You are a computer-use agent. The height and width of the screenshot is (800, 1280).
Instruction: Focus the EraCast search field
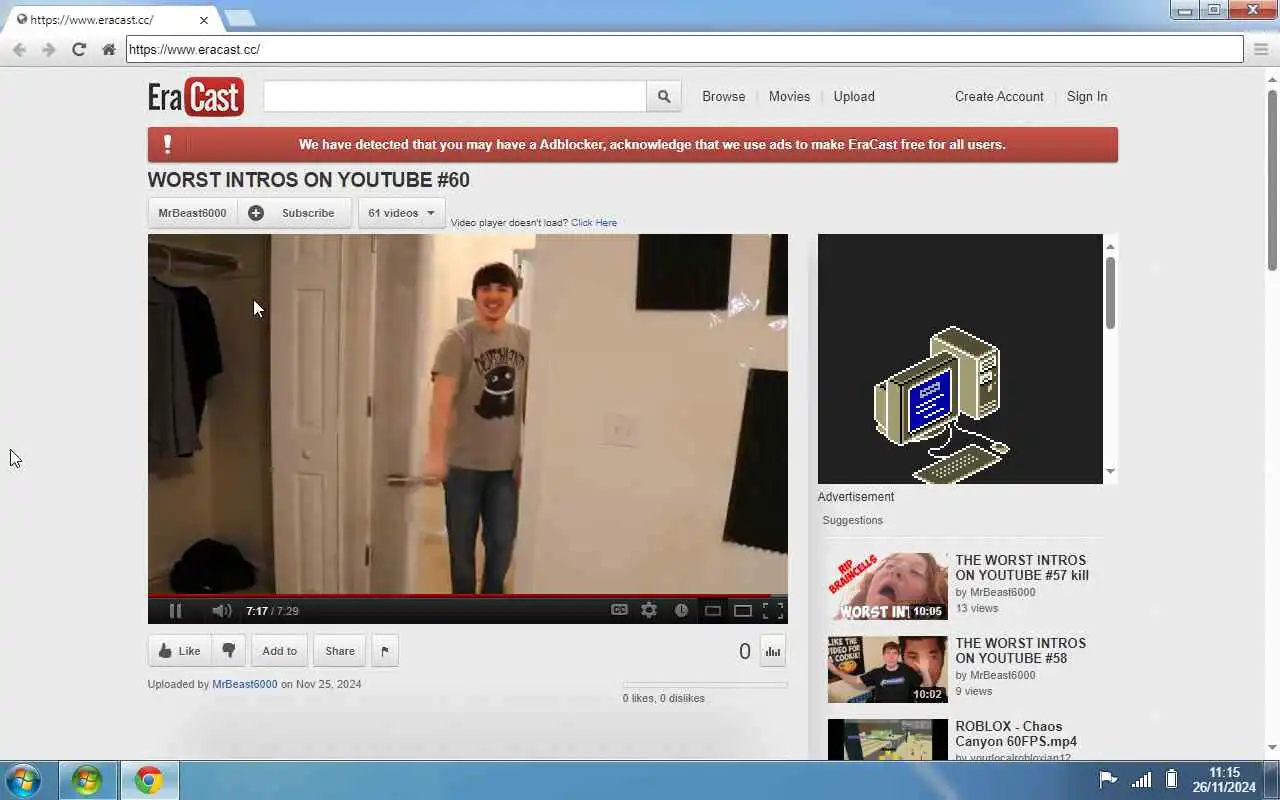click(455, 96)
